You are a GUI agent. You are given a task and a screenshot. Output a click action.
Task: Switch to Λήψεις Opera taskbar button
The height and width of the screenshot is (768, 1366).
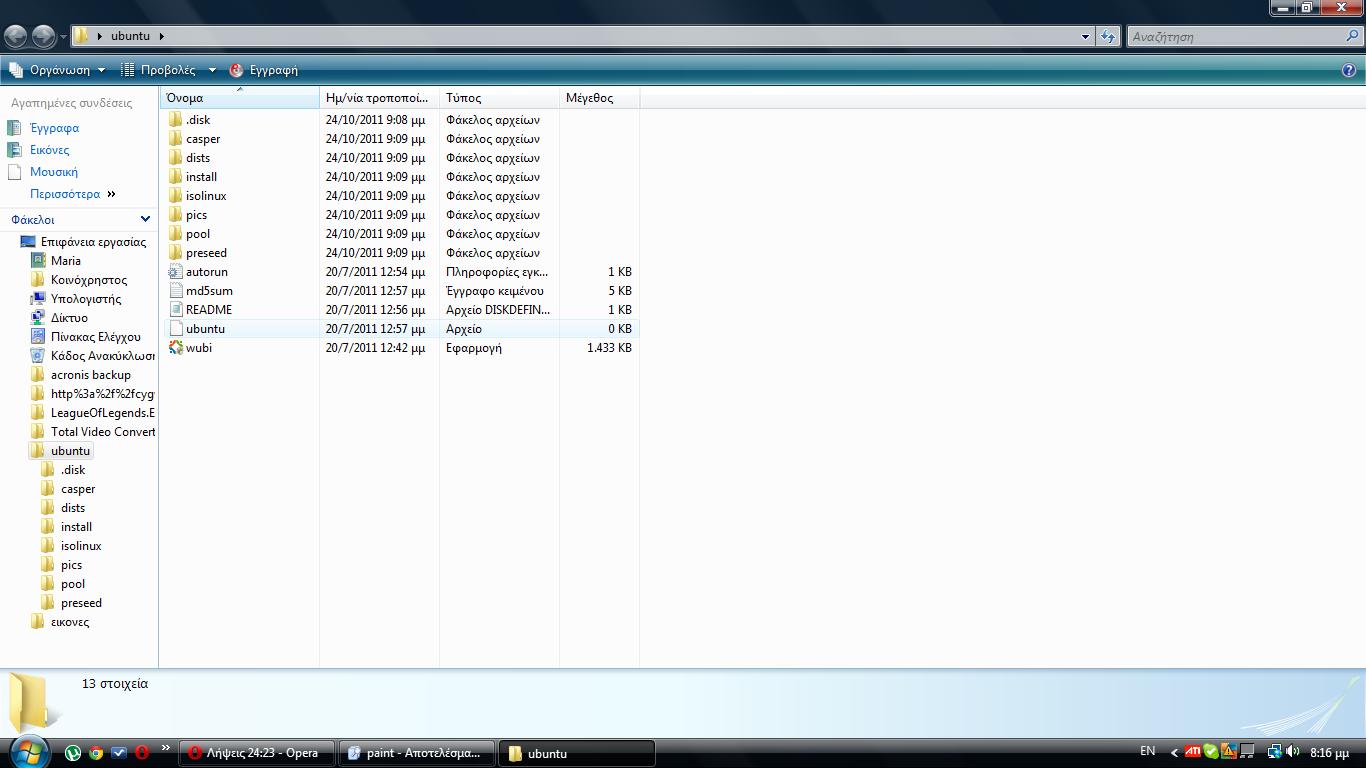coord(257,753)
